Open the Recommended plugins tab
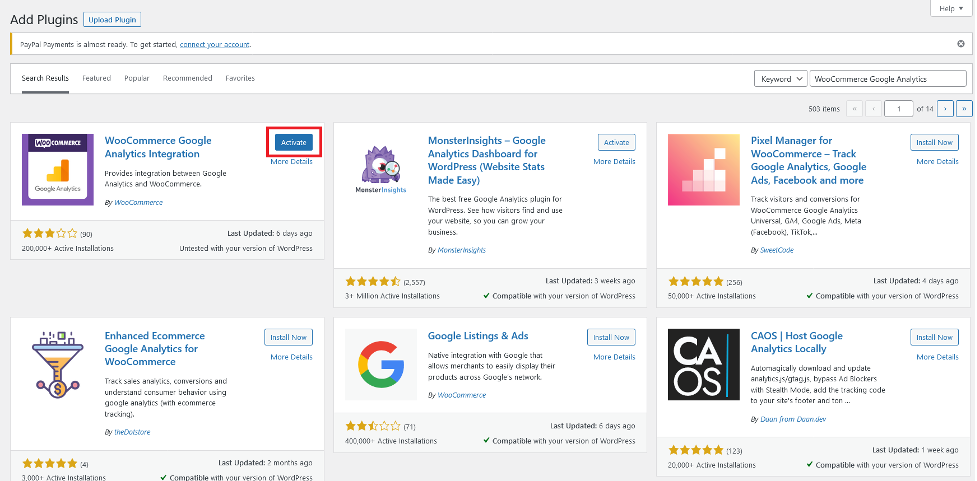 [188, 79]
